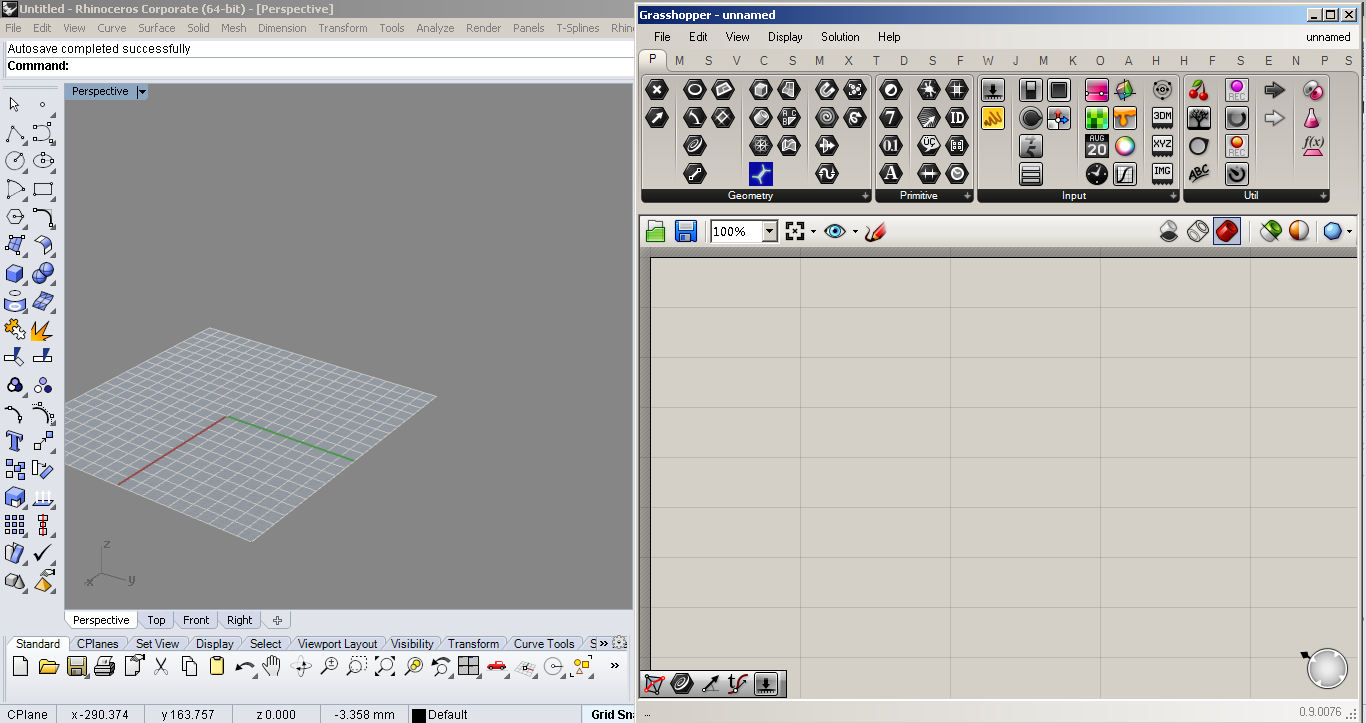Choose the Graph Mapper input icon

point(1125,174)
